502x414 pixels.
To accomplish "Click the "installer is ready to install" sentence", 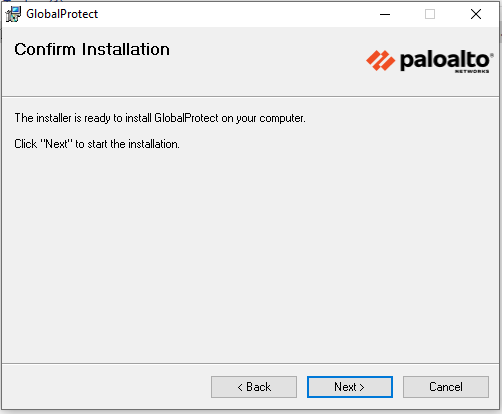I will point(160,118).
